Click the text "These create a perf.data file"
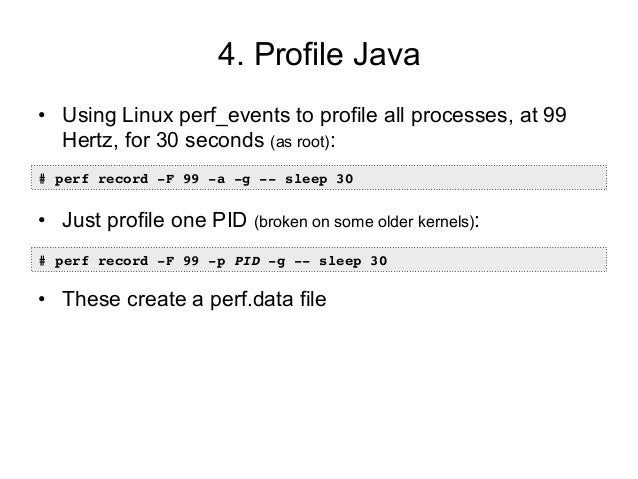Screen dimensions: 638x479 (x=194, y=299)
